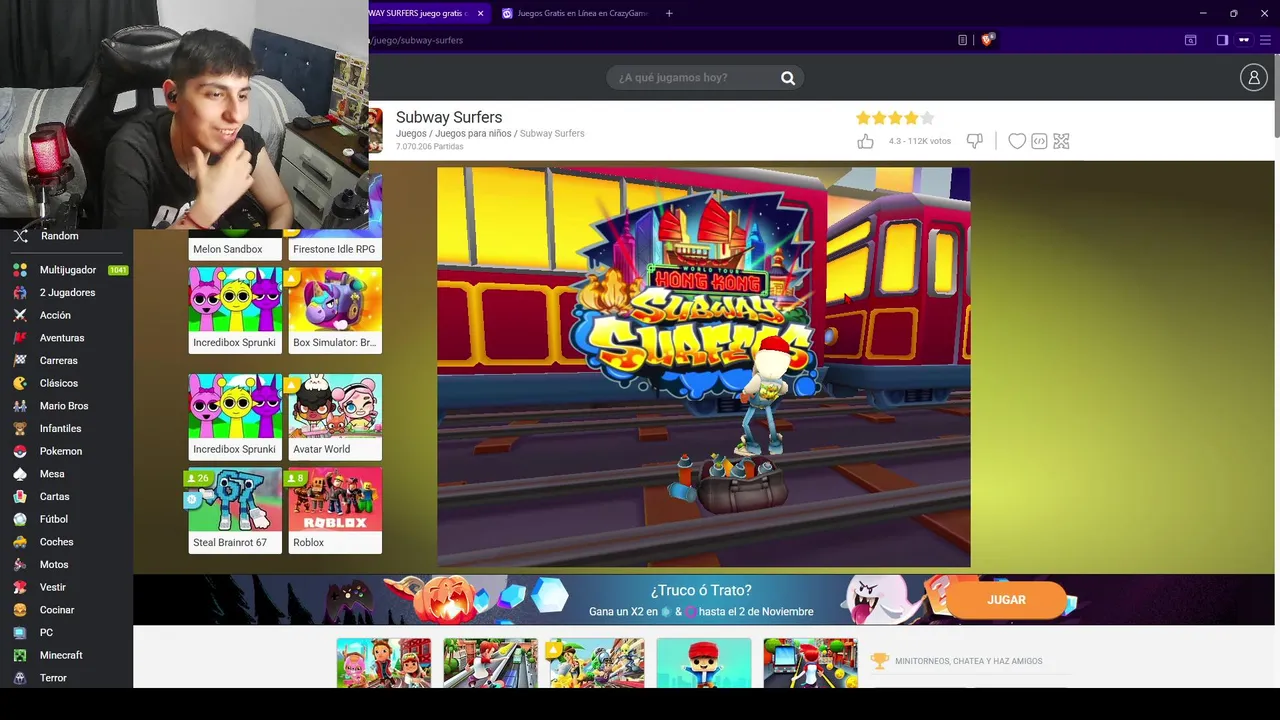Select the Vestir category
The image size is (1280, 720).
[x=52, y=587]
